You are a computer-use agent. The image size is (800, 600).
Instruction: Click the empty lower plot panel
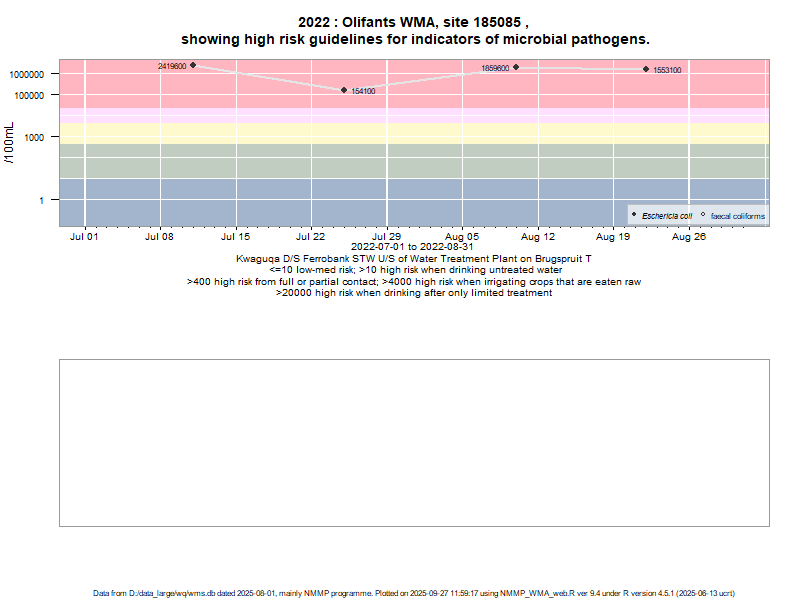tap(414, 442)
